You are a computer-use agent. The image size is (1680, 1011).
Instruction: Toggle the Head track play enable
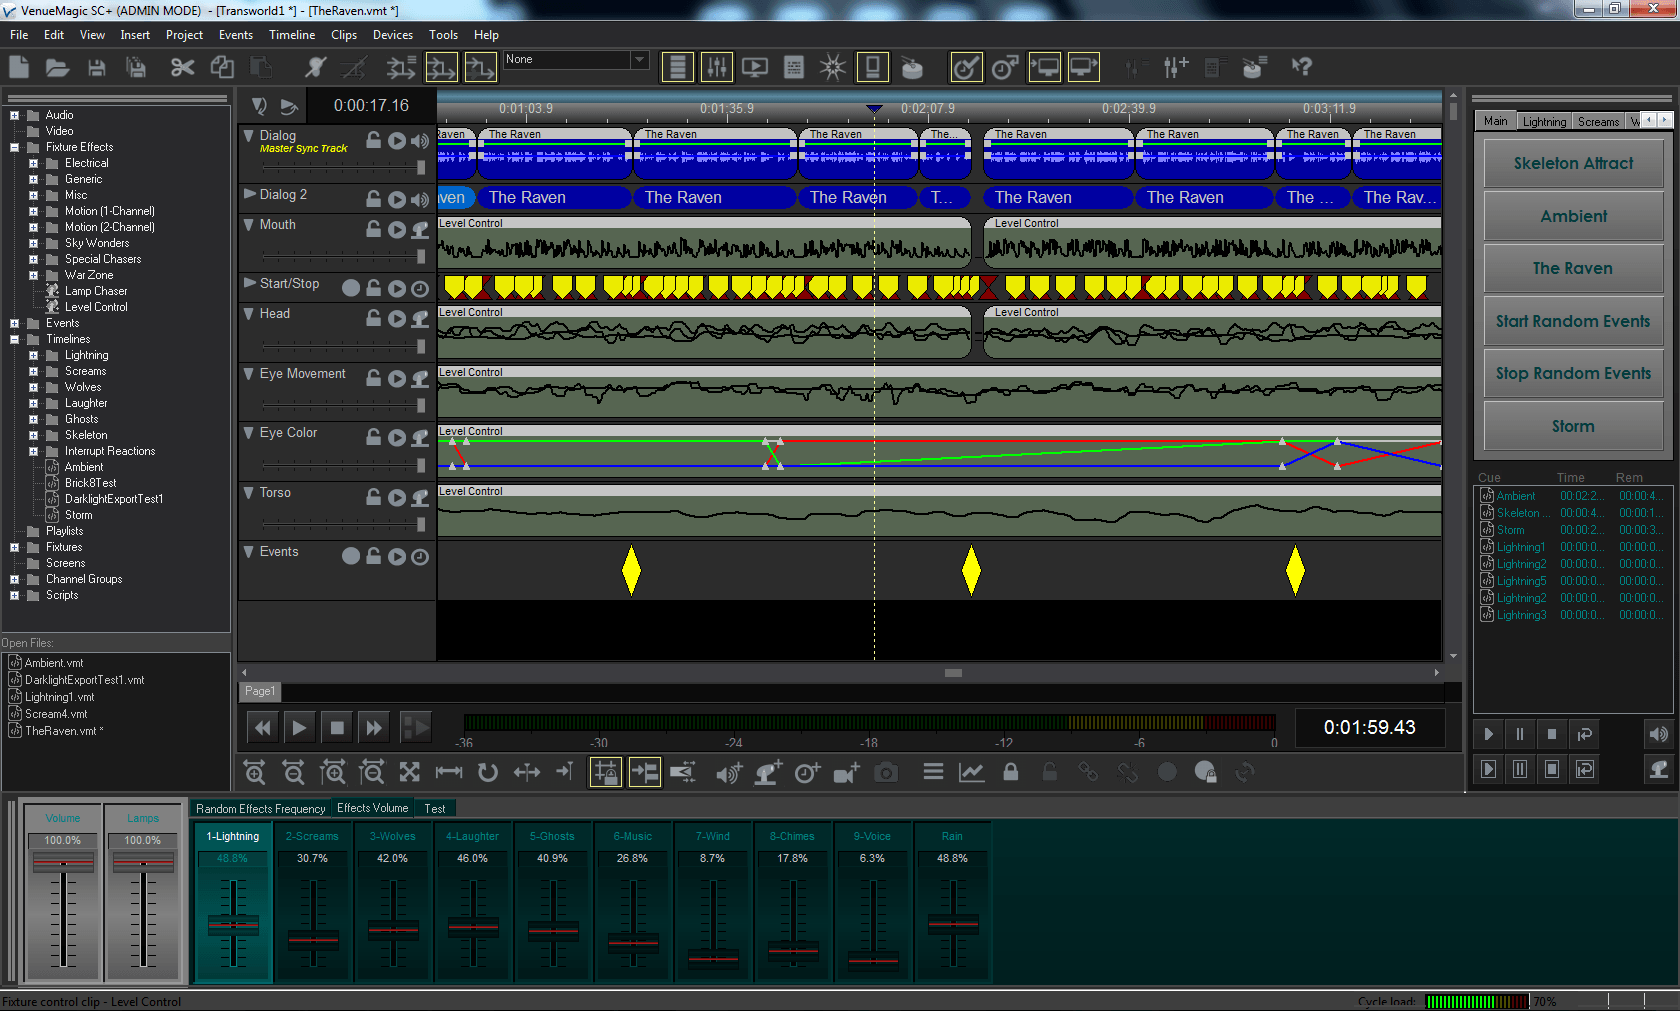coord(397,319)
